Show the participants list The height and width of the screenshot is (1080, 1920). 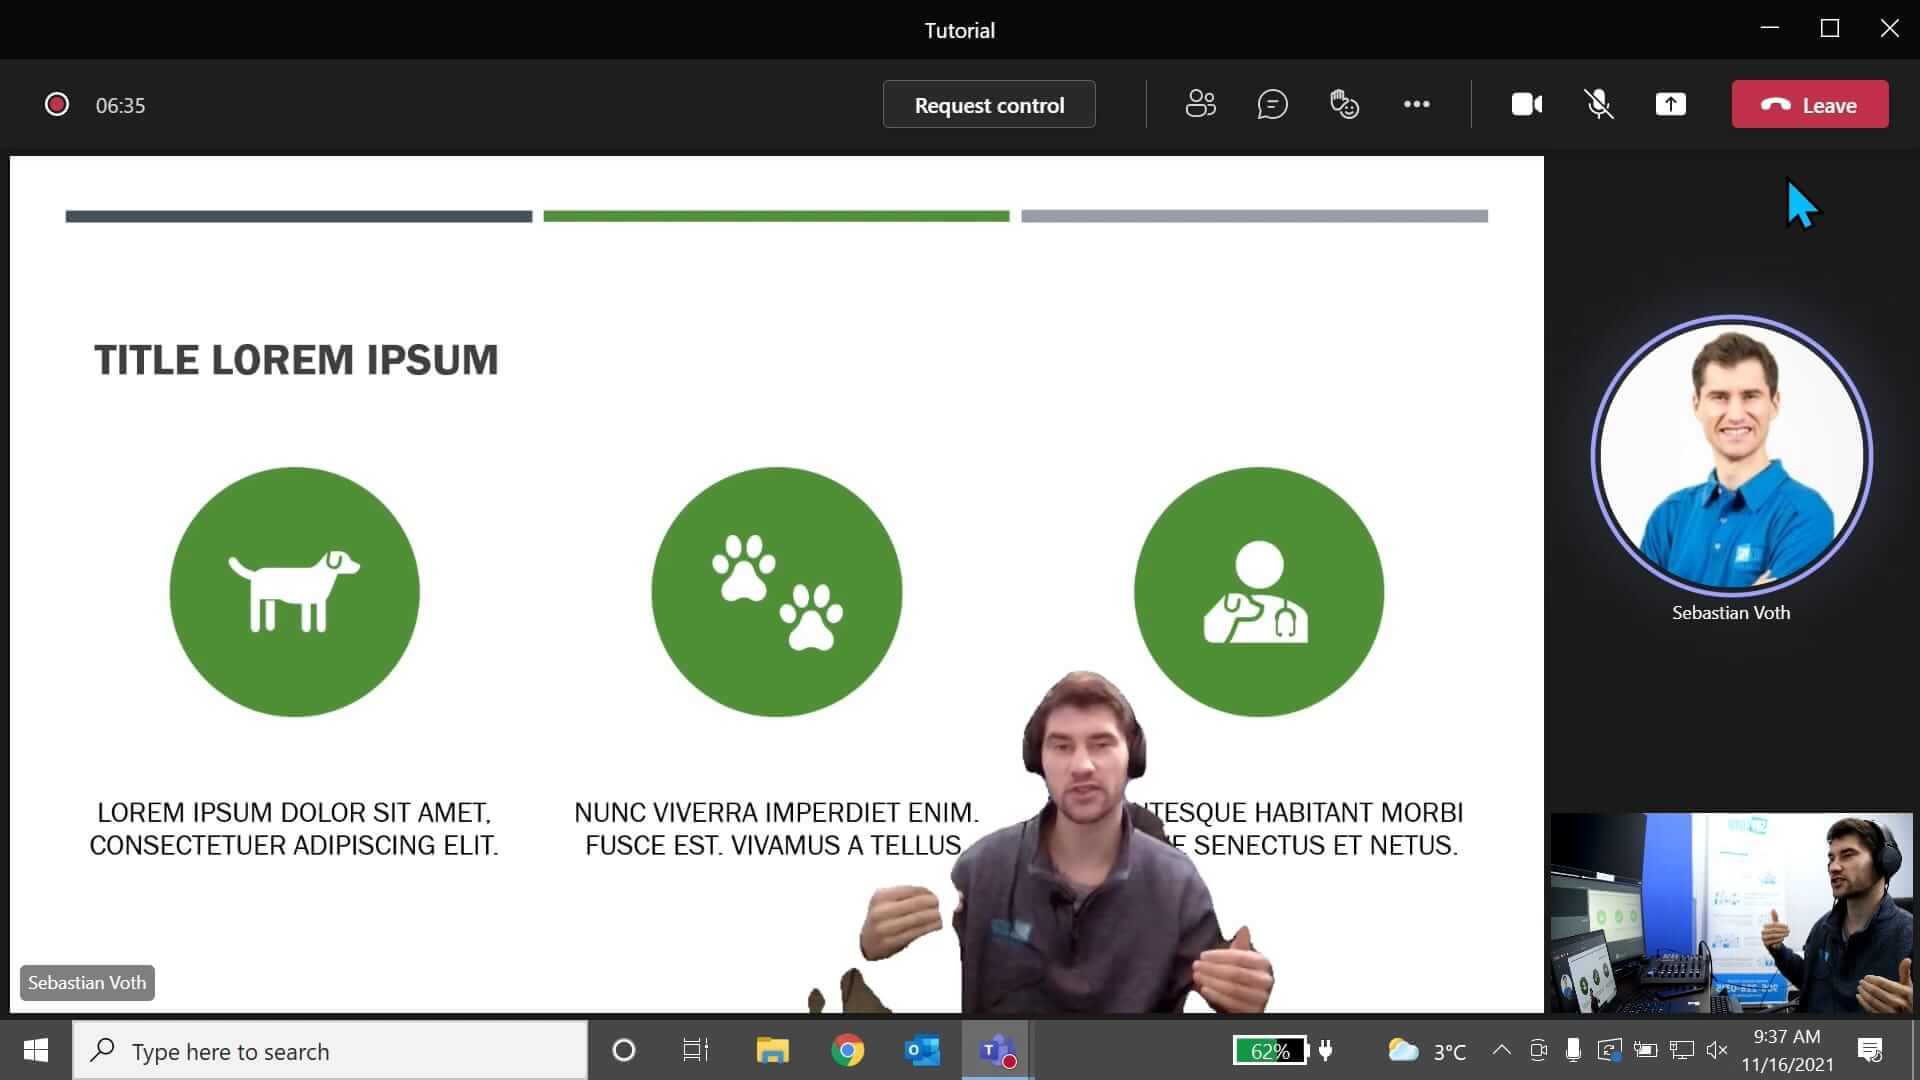pos(1200,104)
